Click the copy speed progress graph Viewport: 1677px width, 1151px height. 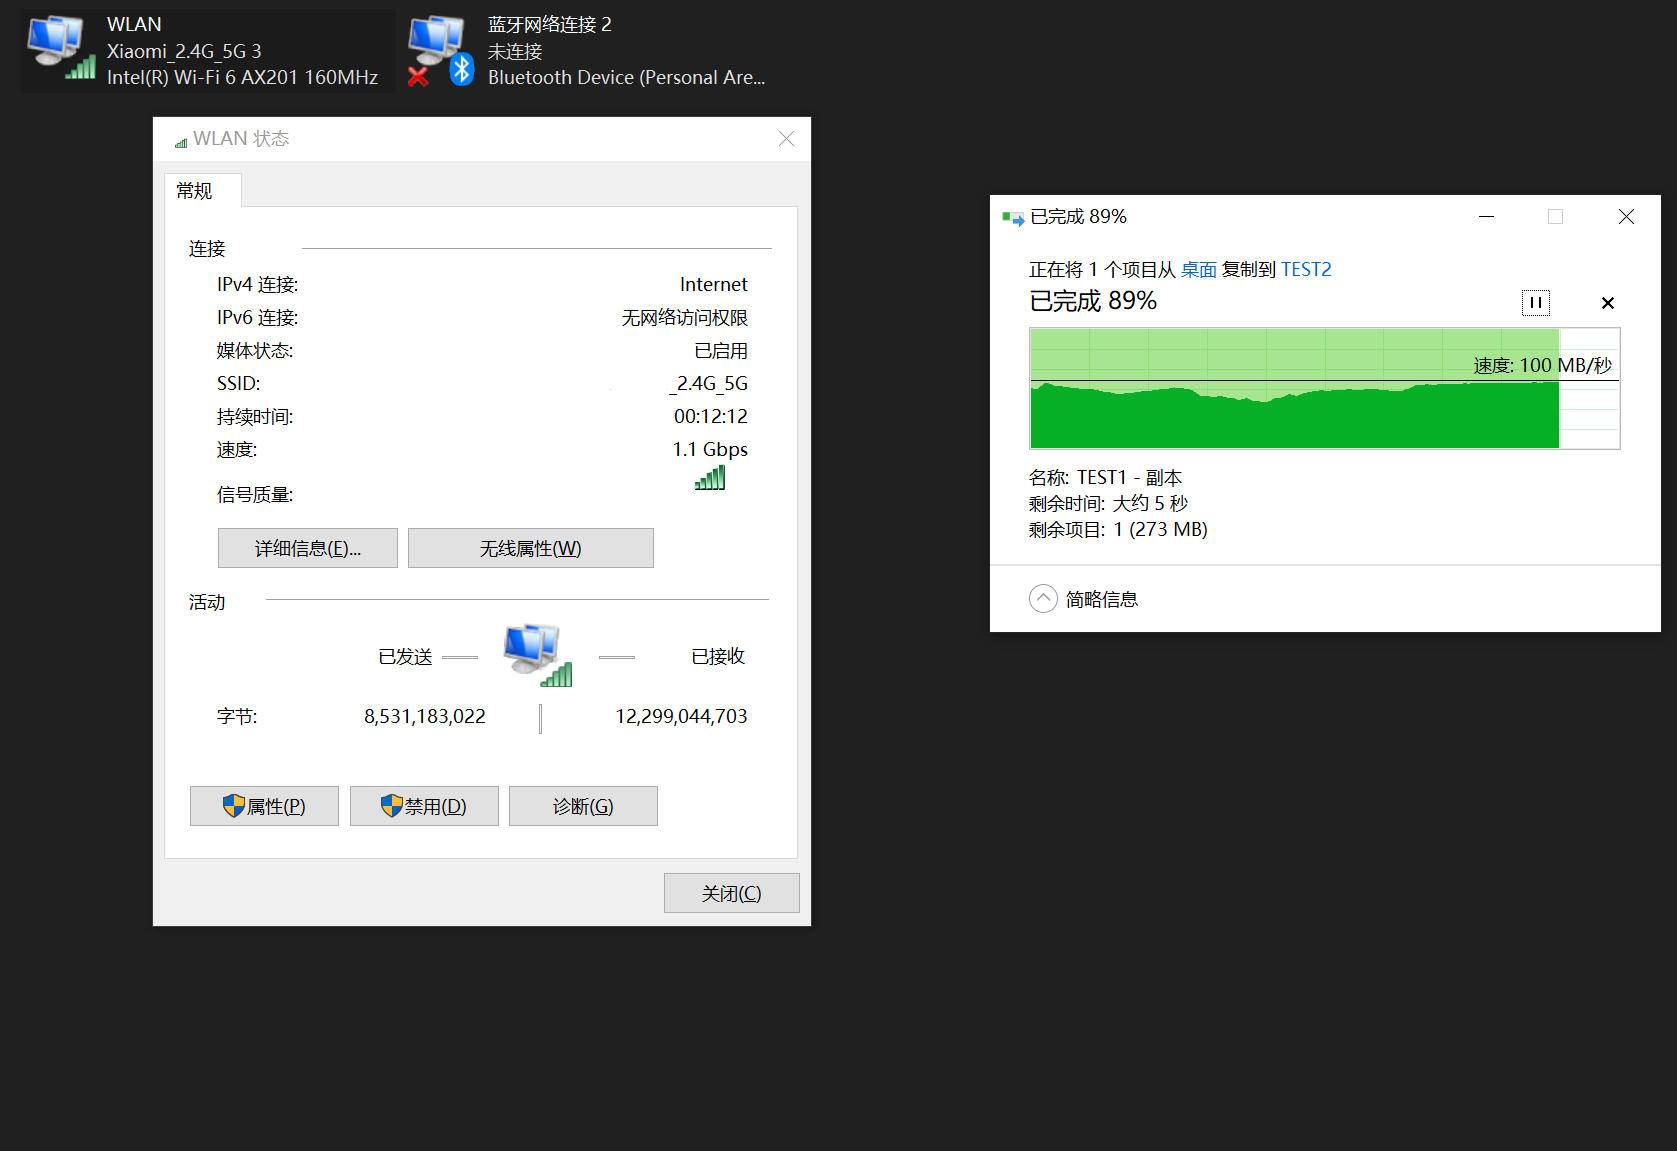[x=1324, y=388]
